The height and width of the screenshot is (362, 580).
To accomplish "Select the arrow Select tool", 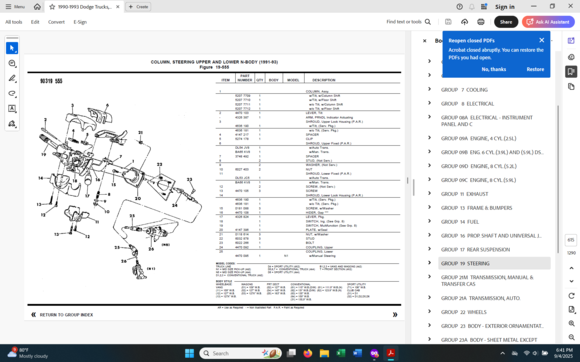I will [x=12, y=48].
